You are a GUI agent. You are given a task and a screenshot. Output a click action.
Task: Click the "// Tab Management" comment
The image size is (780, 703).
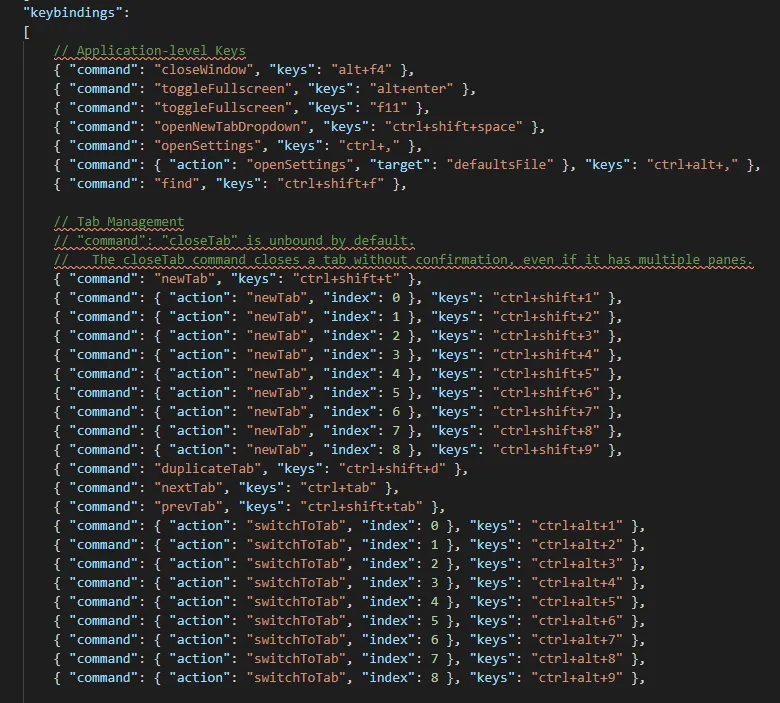119,222
